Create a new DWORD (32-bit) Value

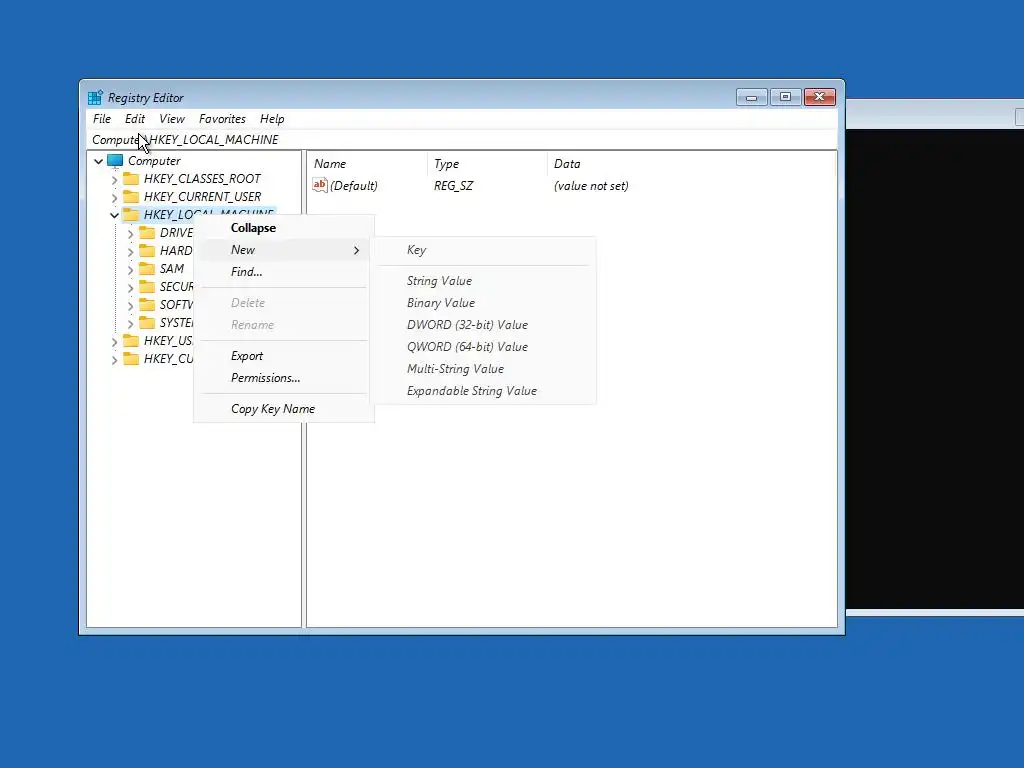[483, 325]
